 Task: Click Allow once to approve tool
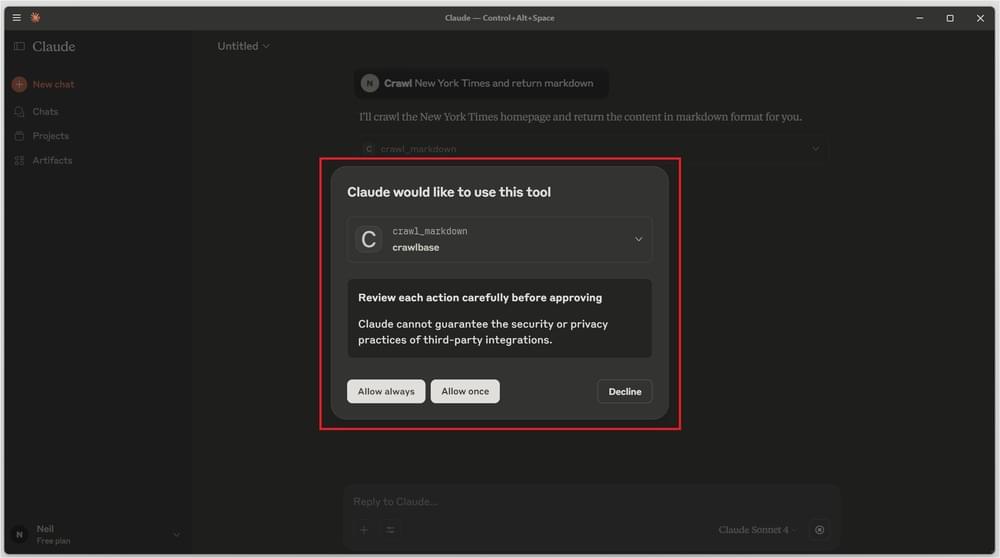point(465,391)
